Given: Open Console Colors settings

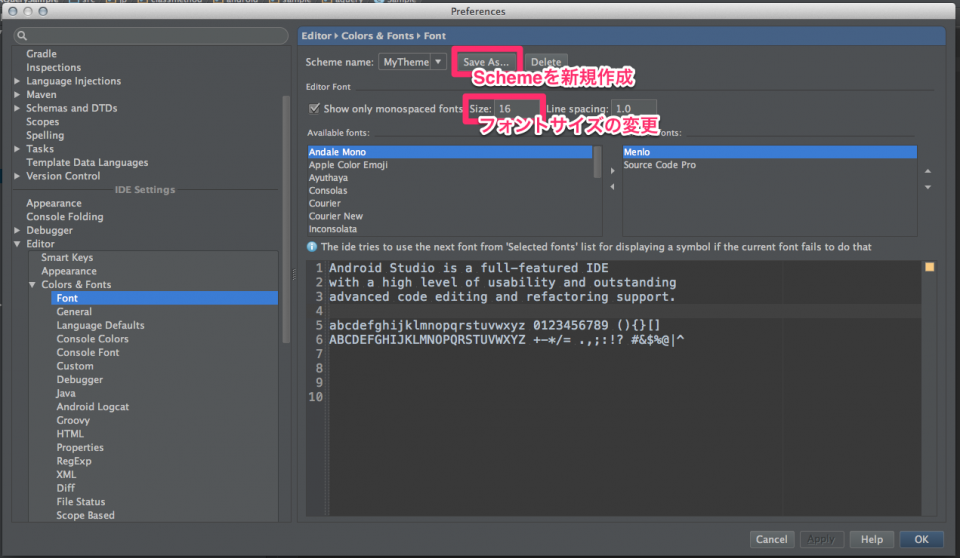Looking at the screenshot, I should [92, 339].
